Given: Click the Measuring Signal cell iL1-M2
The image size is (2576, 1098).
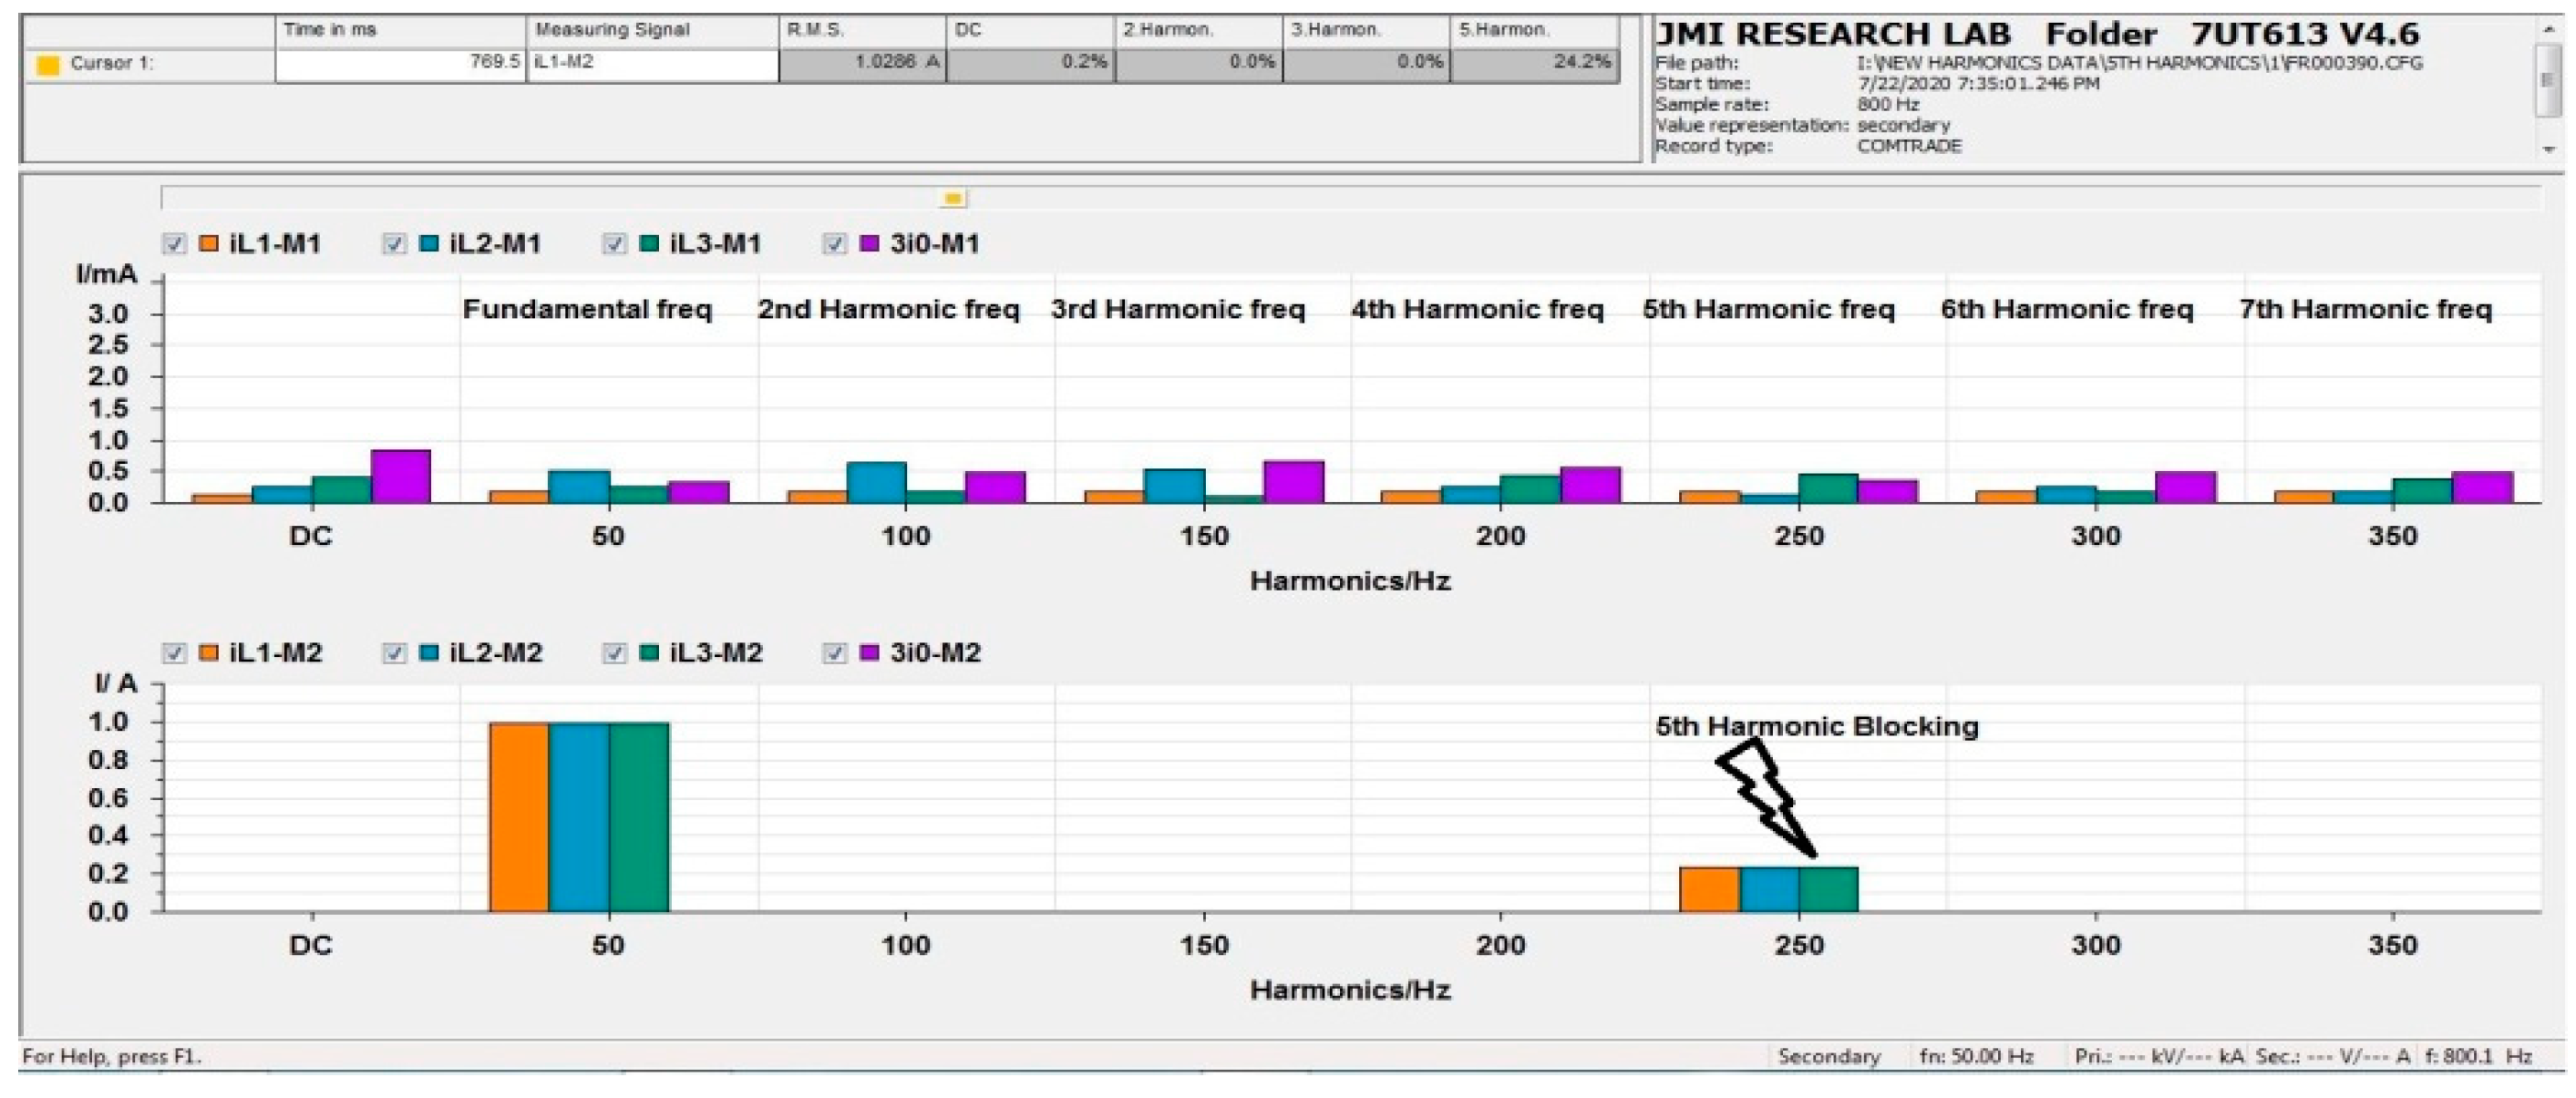Looking at the screenshot, I should pos(651,63).
